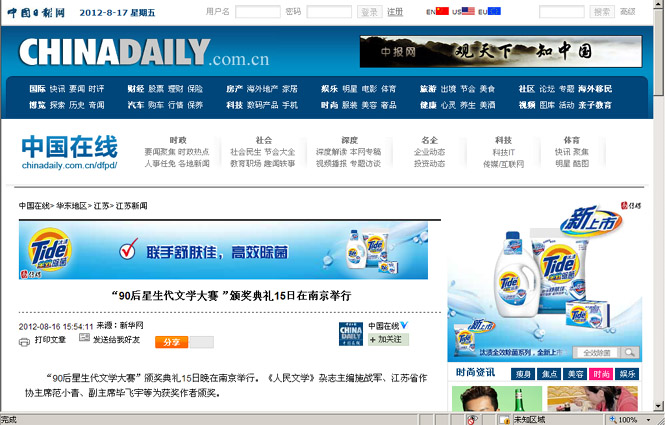
Task: Click the 搜索 search button at top
Action: (x=602, y=12)
